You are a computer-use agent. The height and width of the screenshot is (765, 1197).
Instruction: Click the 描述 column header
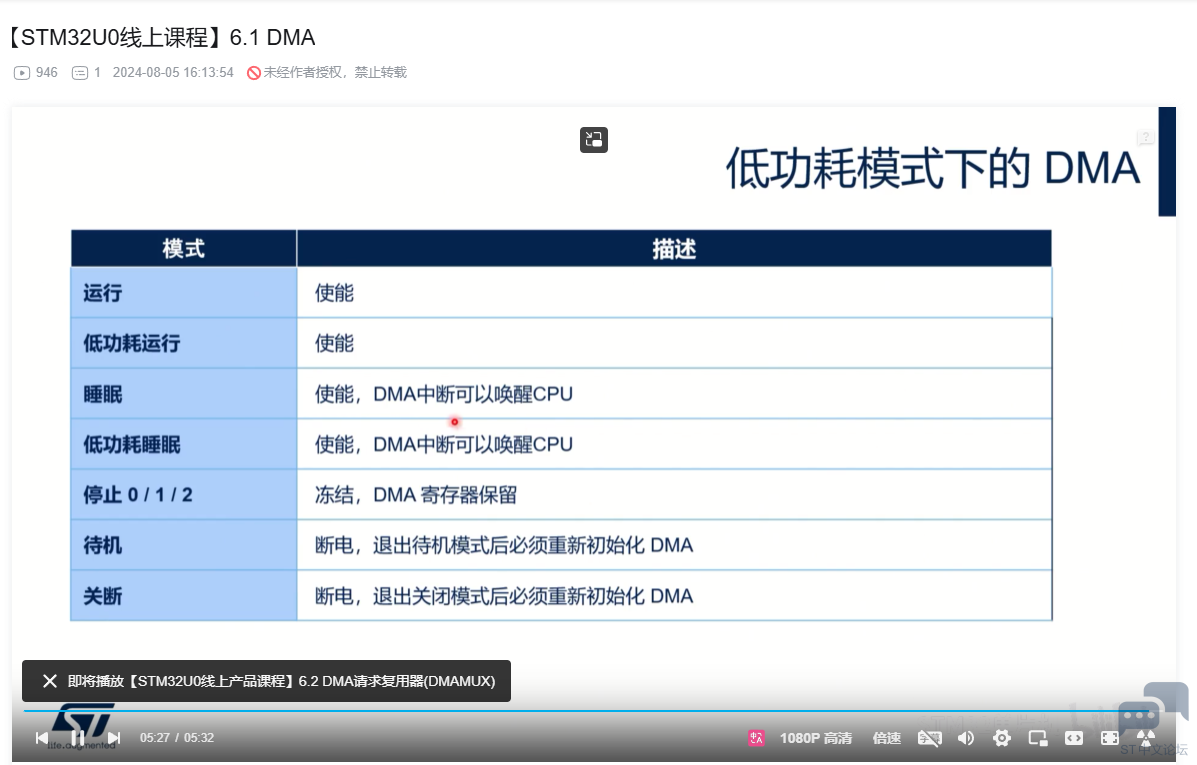(x=674, y=249)
